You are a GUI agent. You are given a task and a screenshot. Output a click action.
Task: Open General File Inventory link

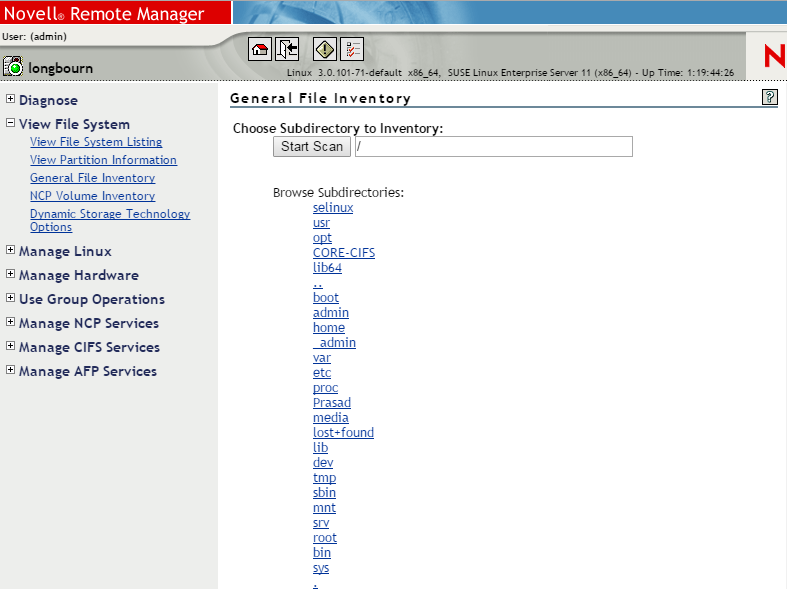[92, 178]
